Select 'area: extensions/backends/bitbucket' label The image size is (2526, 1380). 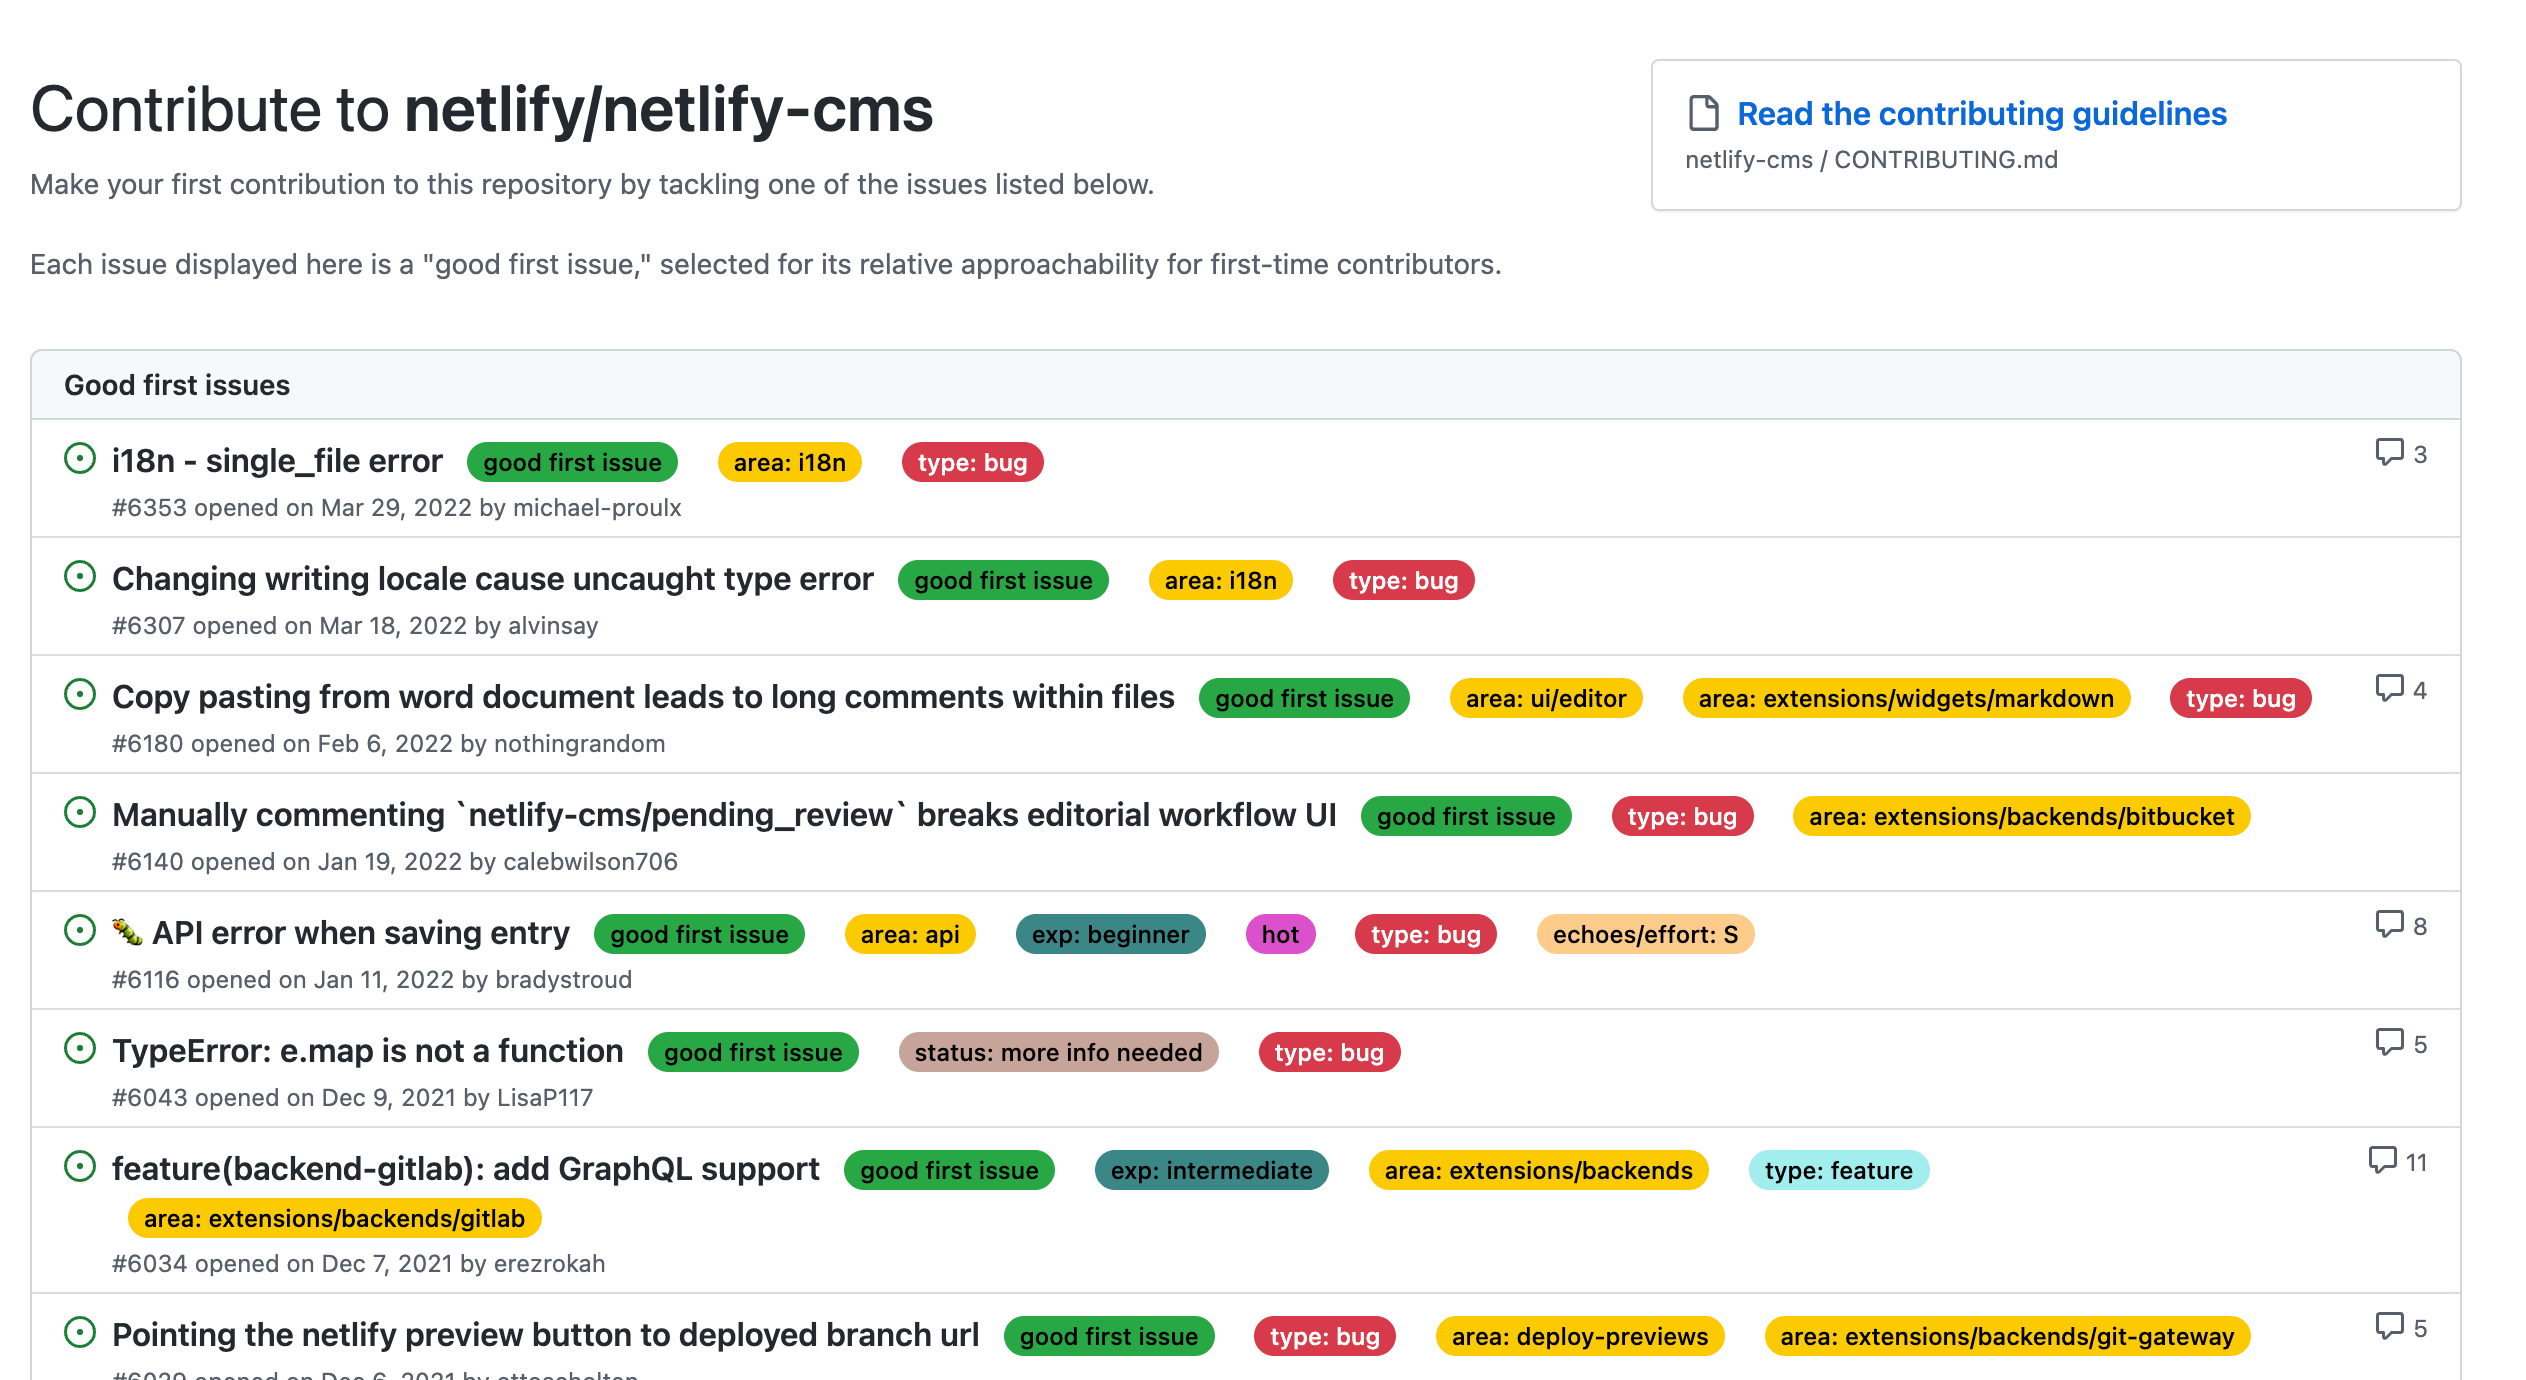pos(2021,816)
